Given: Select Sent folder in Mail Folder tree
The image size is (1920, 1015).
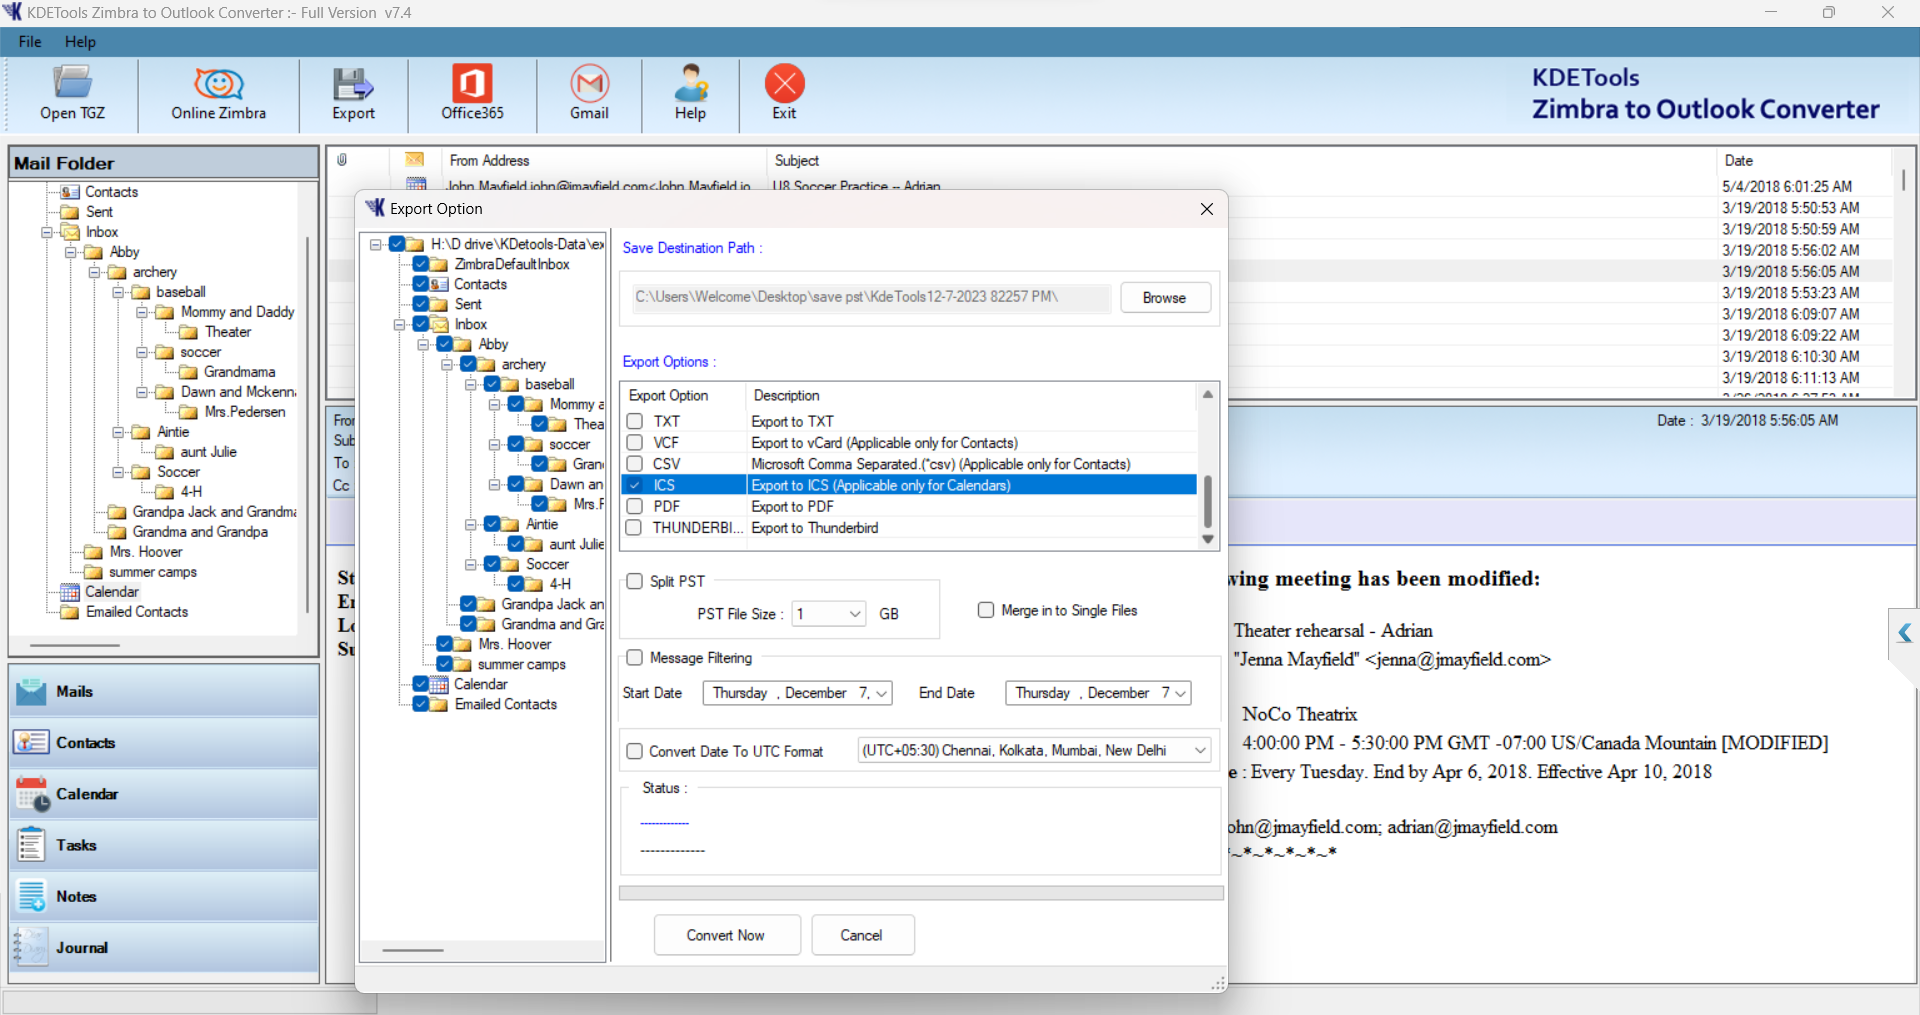Looking at the screenshot, I should (87, 211).
